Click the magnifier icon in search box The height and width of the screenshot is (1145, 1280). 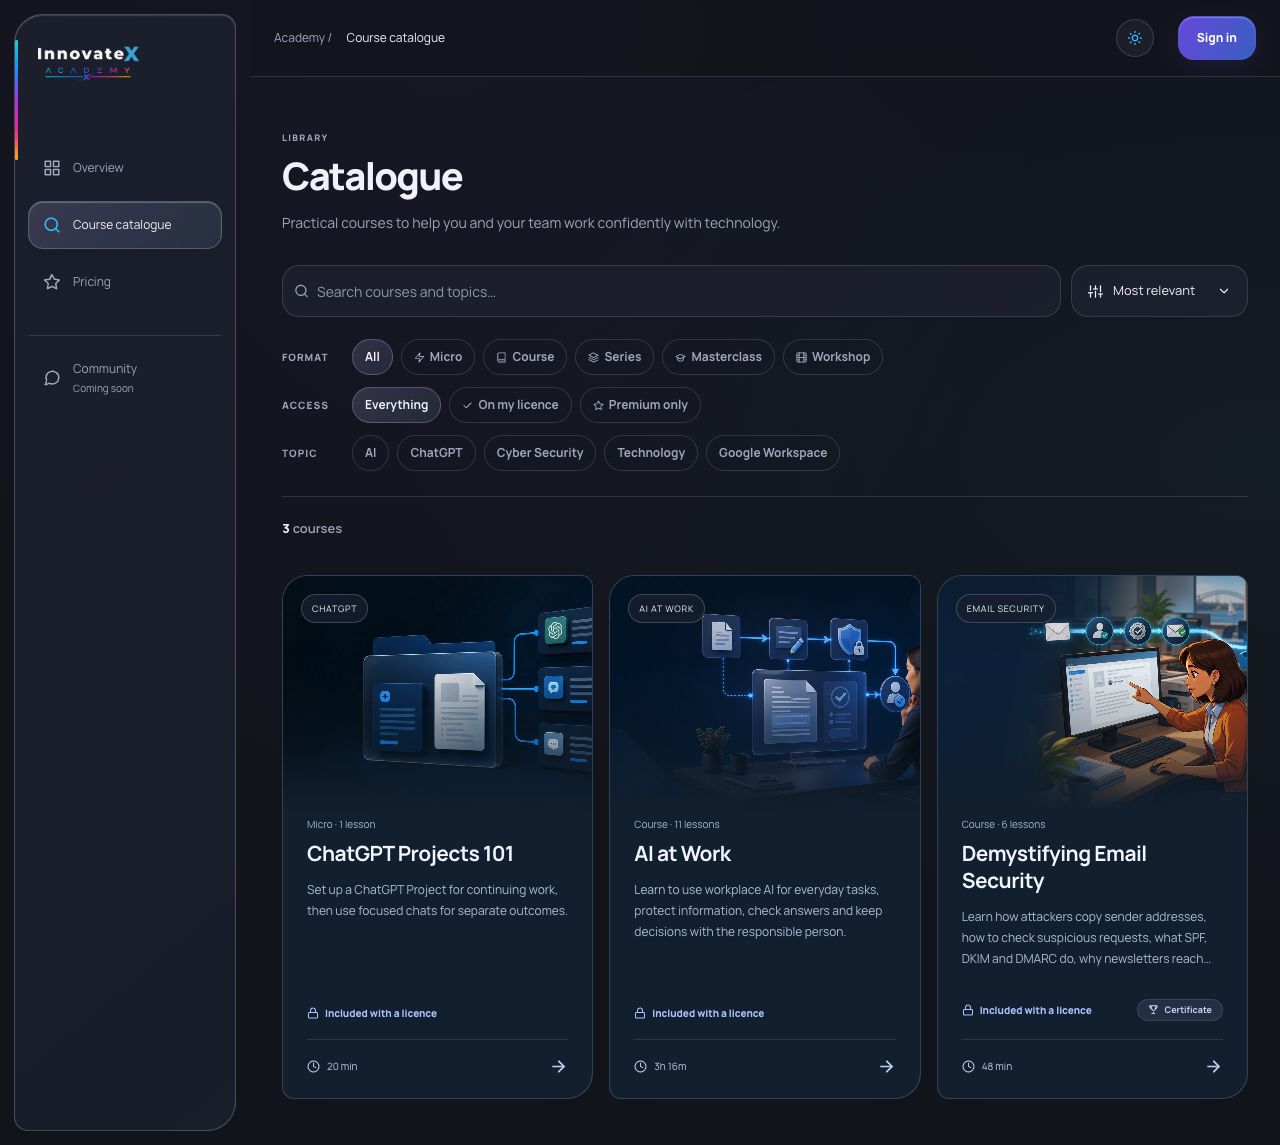(x=301, y=292)
